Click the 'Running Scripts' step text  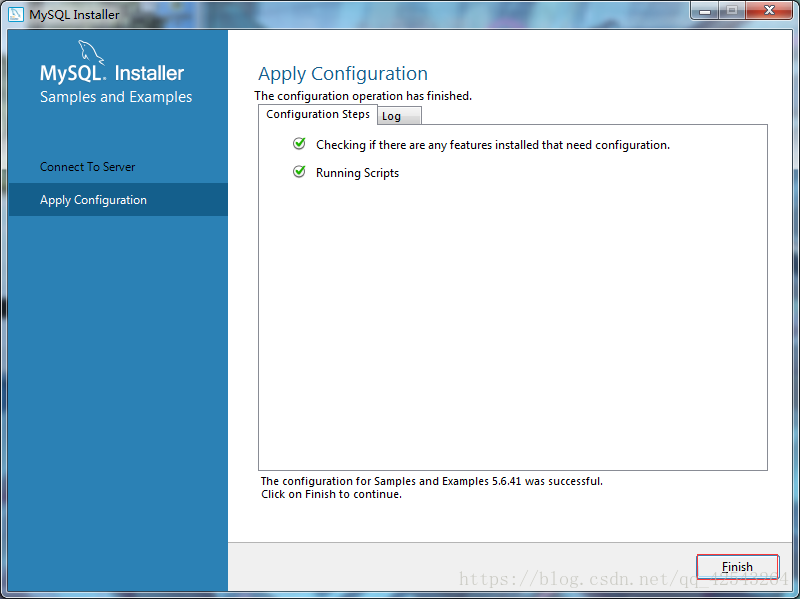[357, 173]
